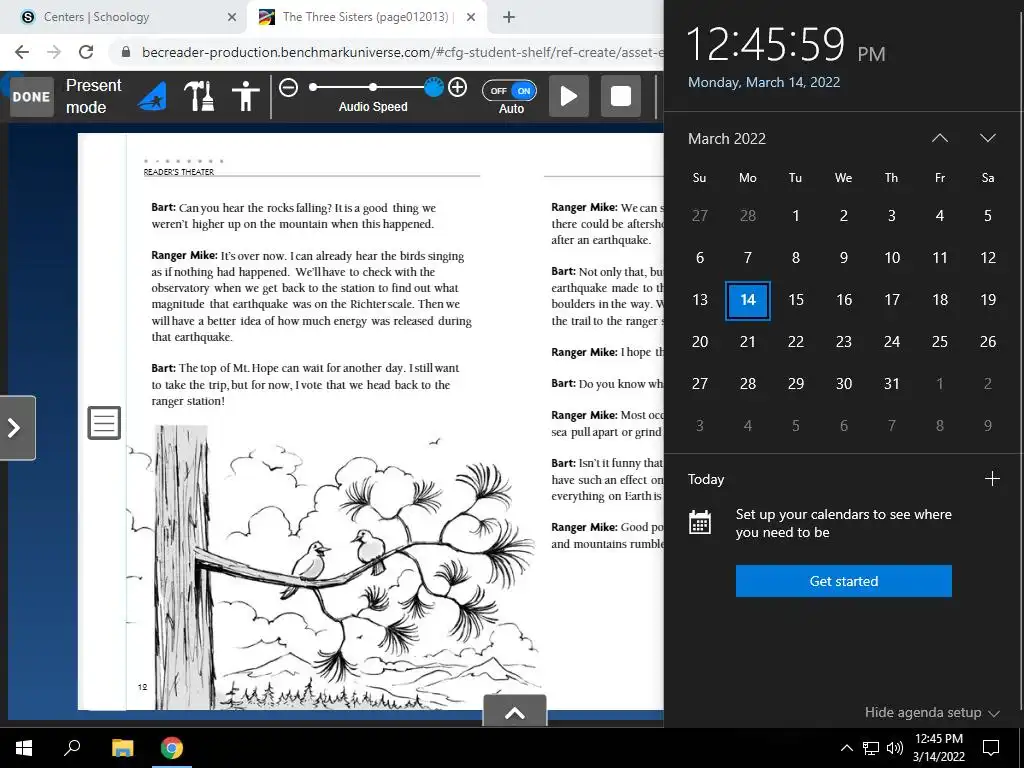Open Windows taskbar search
The width and height of the screenshot is (1024, 768).
click(72, 748)
